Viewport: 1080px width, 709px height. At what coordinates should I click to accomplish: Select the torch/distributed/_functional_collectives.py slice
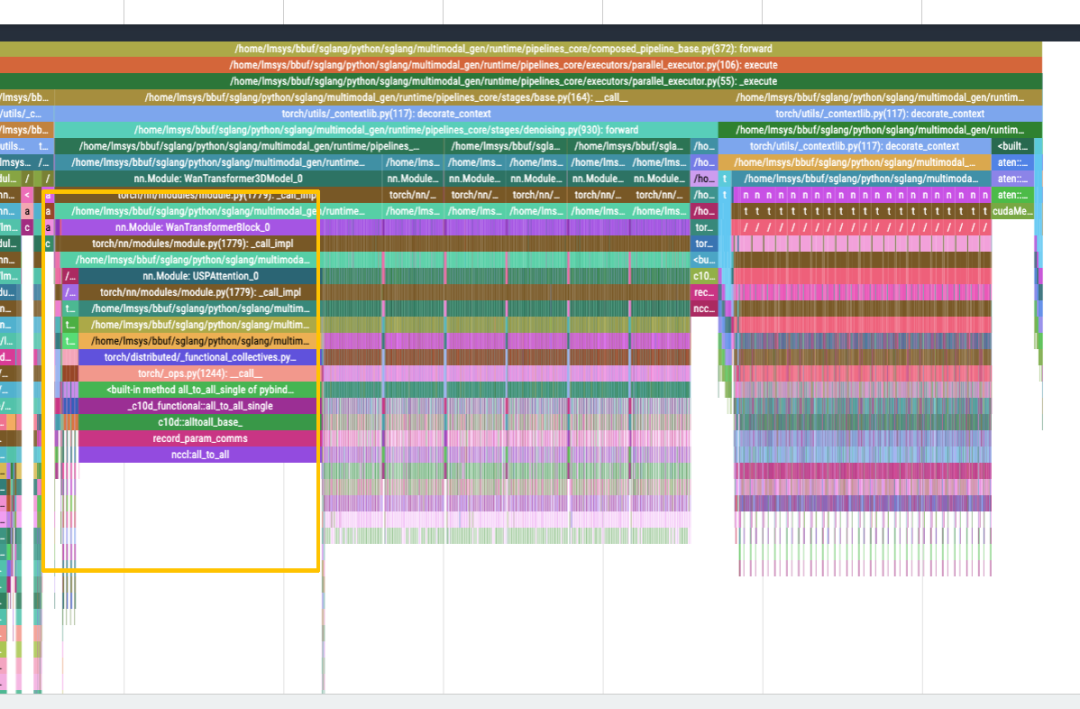(x=199, y=357)
